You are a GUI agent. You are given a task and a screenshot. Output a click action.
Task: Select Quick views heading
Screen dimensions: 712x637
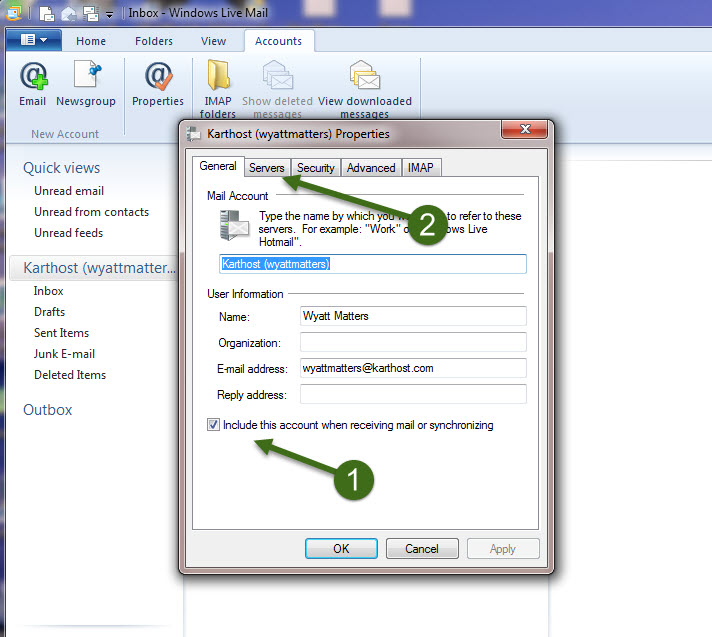click(x=62, y=168)
